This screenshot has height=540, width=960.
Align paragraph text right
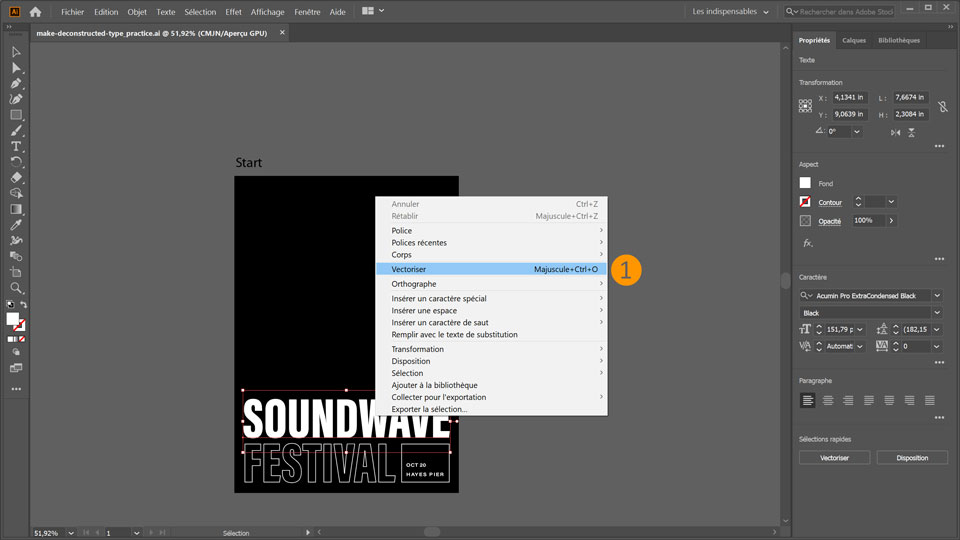point(848,400)
